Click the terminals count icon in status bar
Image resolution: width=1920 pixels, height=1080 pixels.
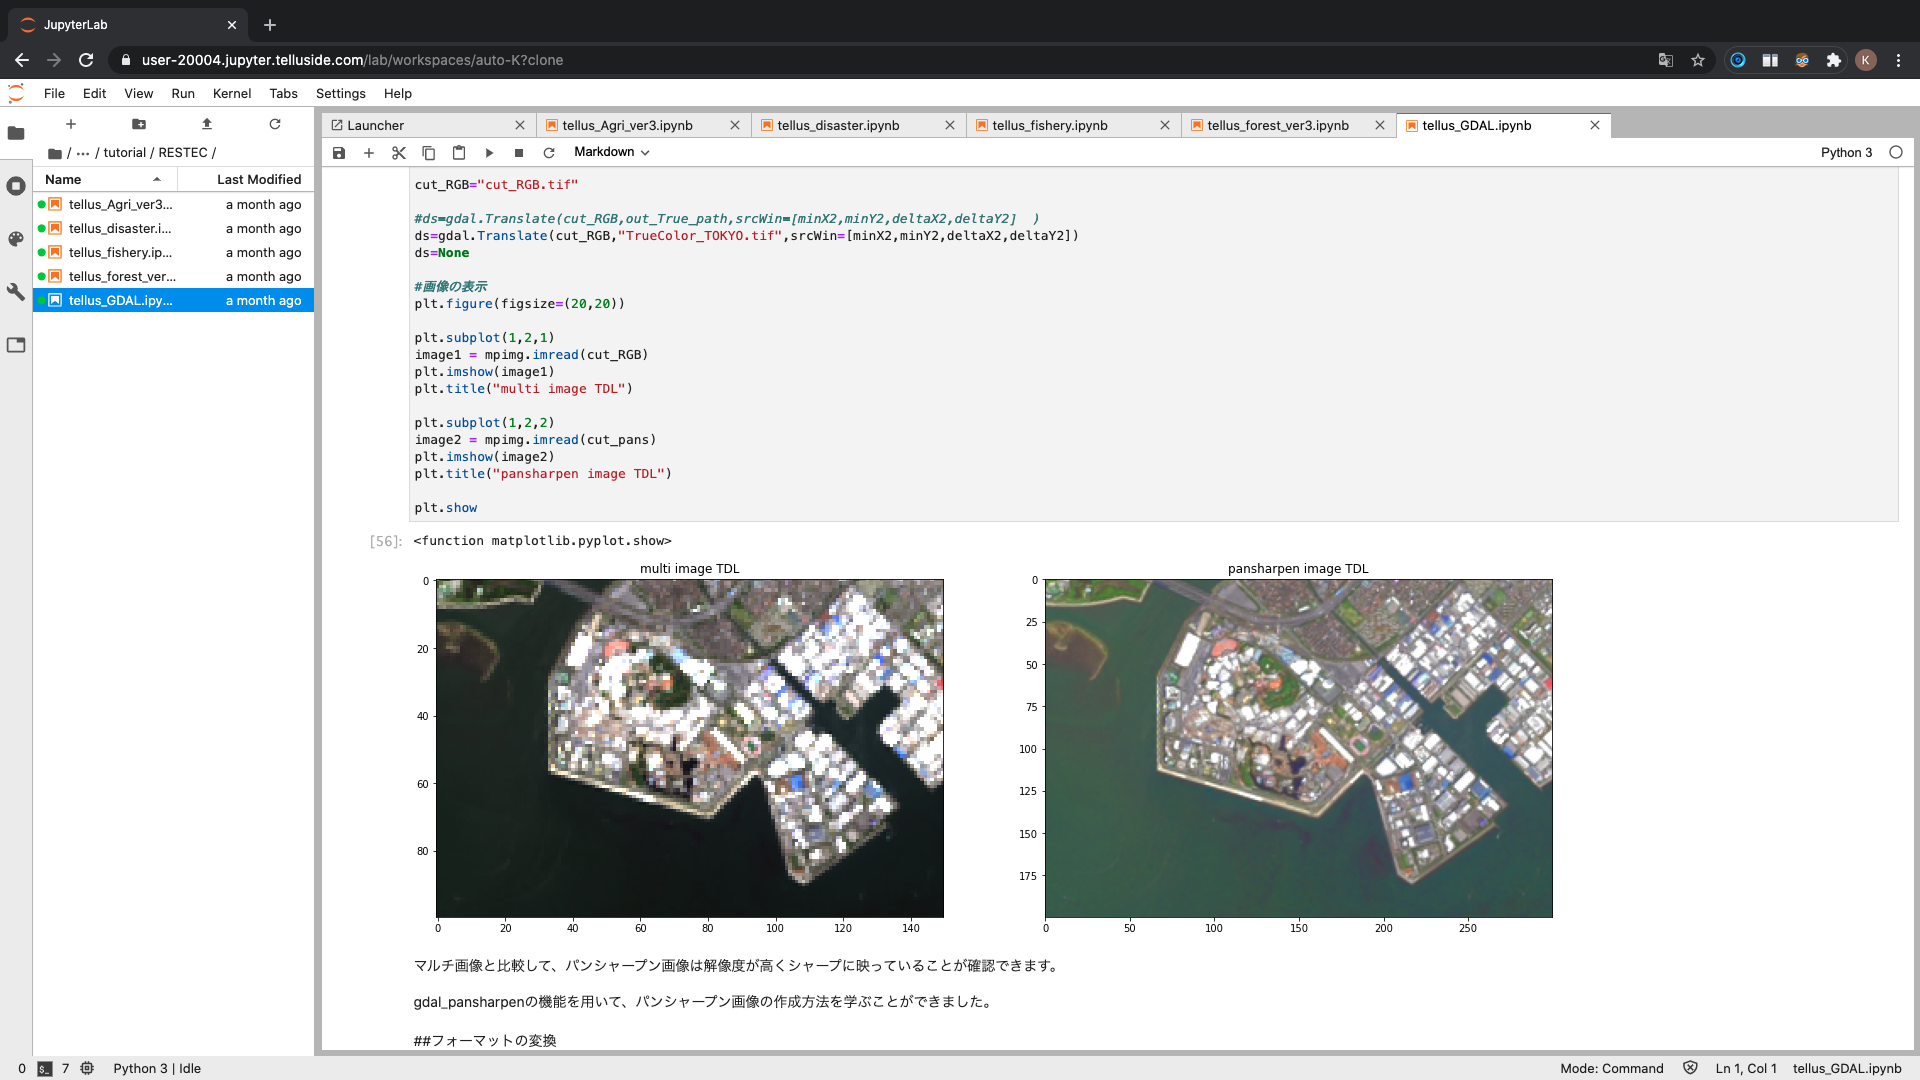[45, 1068]
